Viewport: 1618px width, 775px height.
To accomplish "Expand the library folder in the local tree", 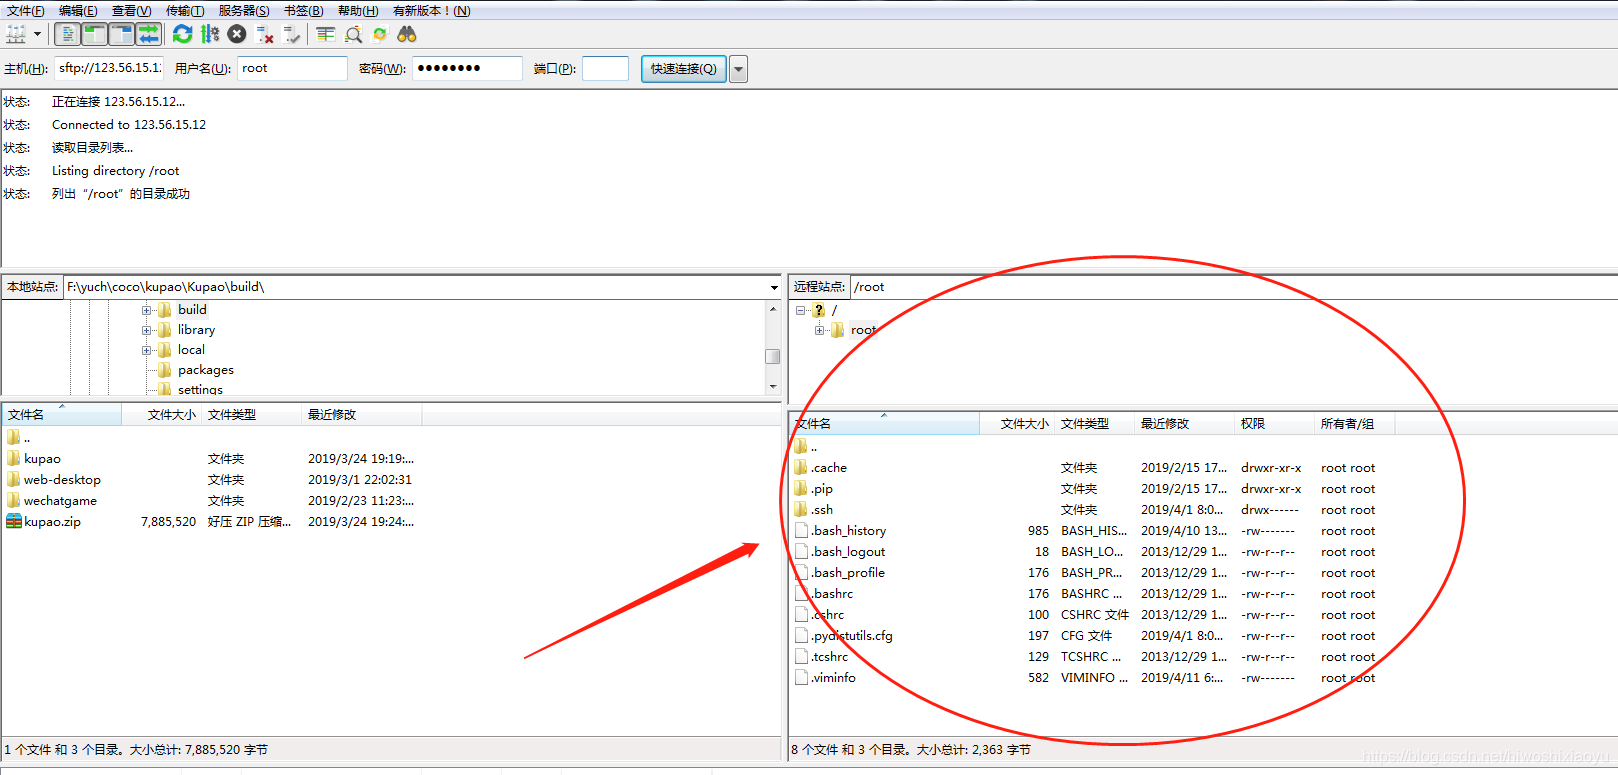I will coord(147,330).
